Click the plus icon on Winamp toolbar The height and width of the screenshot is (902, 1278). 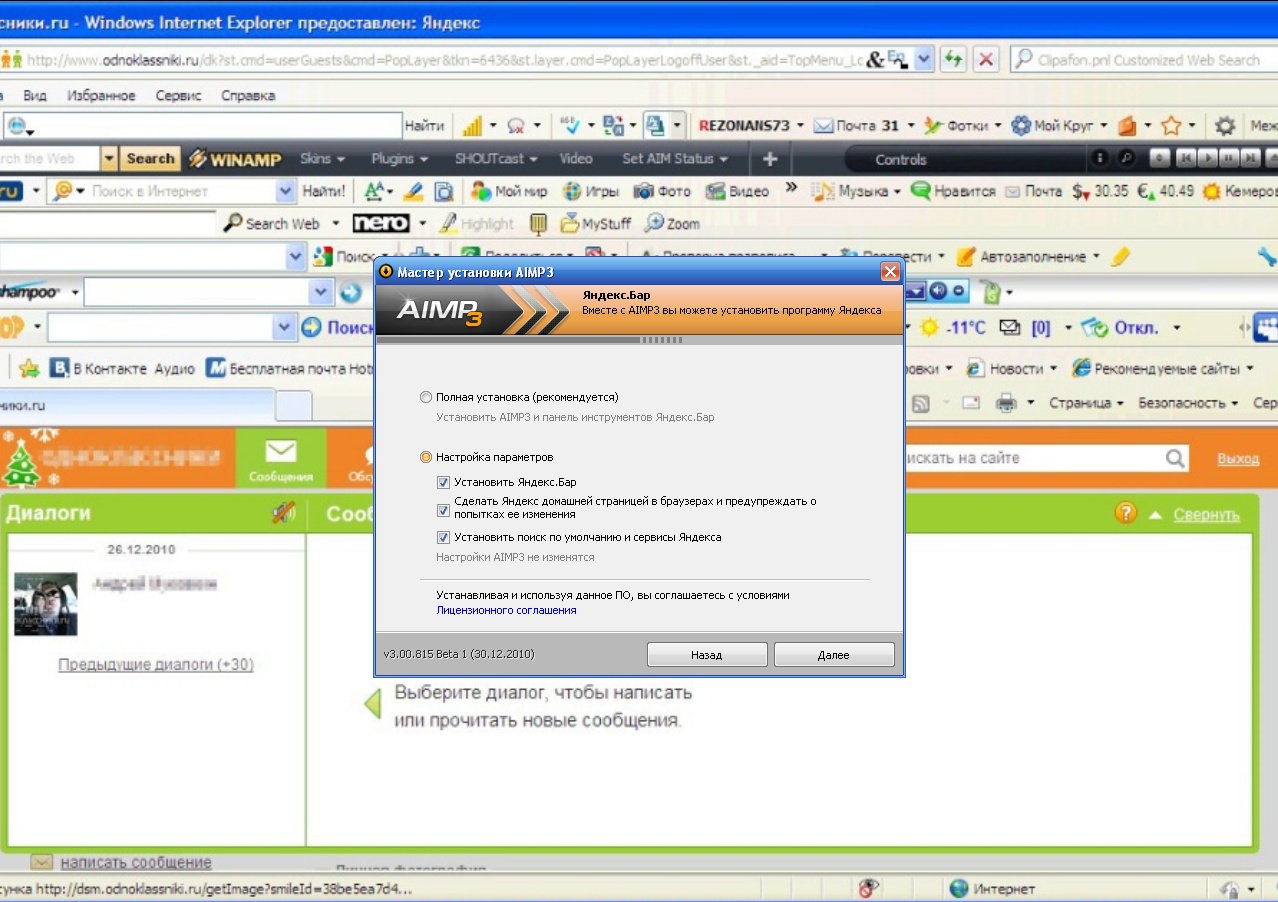(770, 159)
